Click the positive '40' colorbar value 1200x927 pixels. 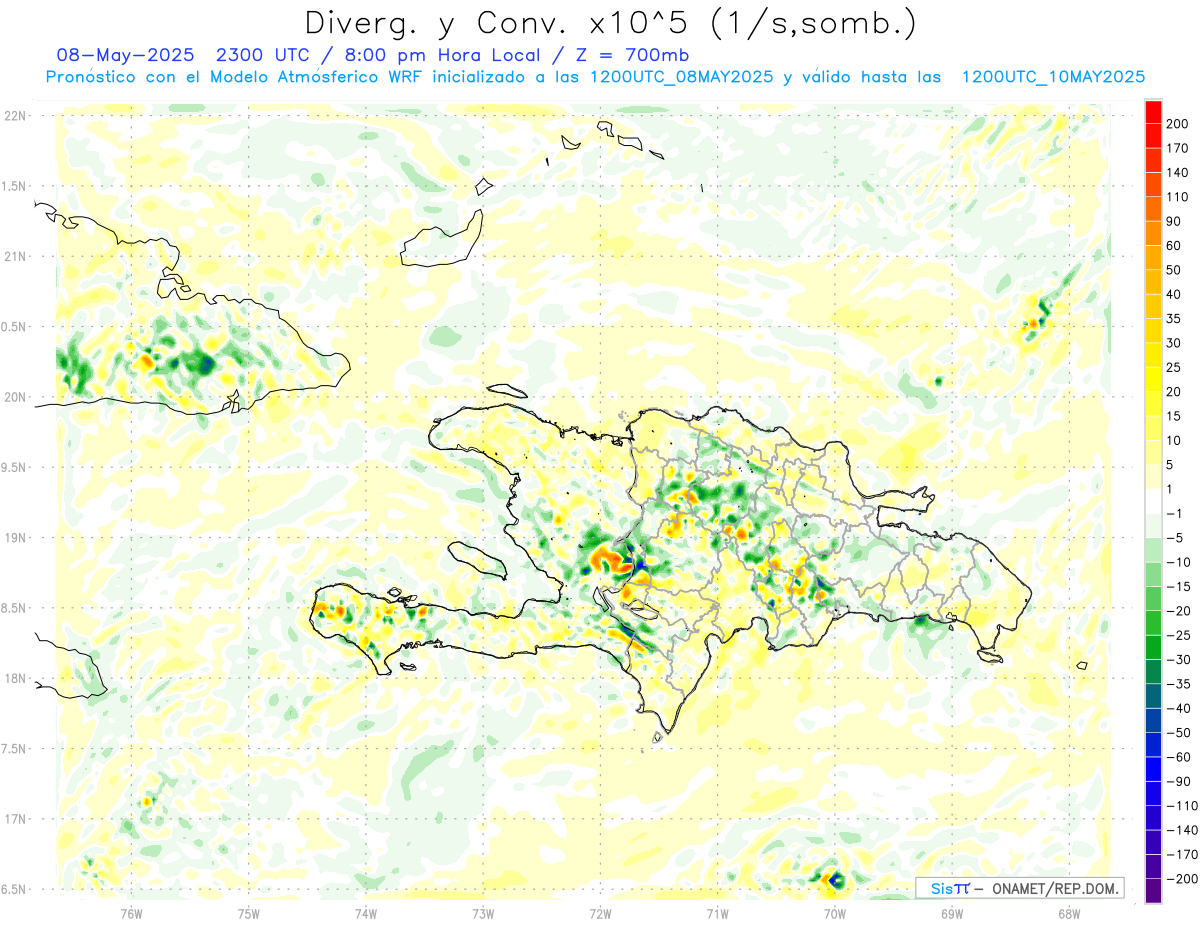[1173, 294]
